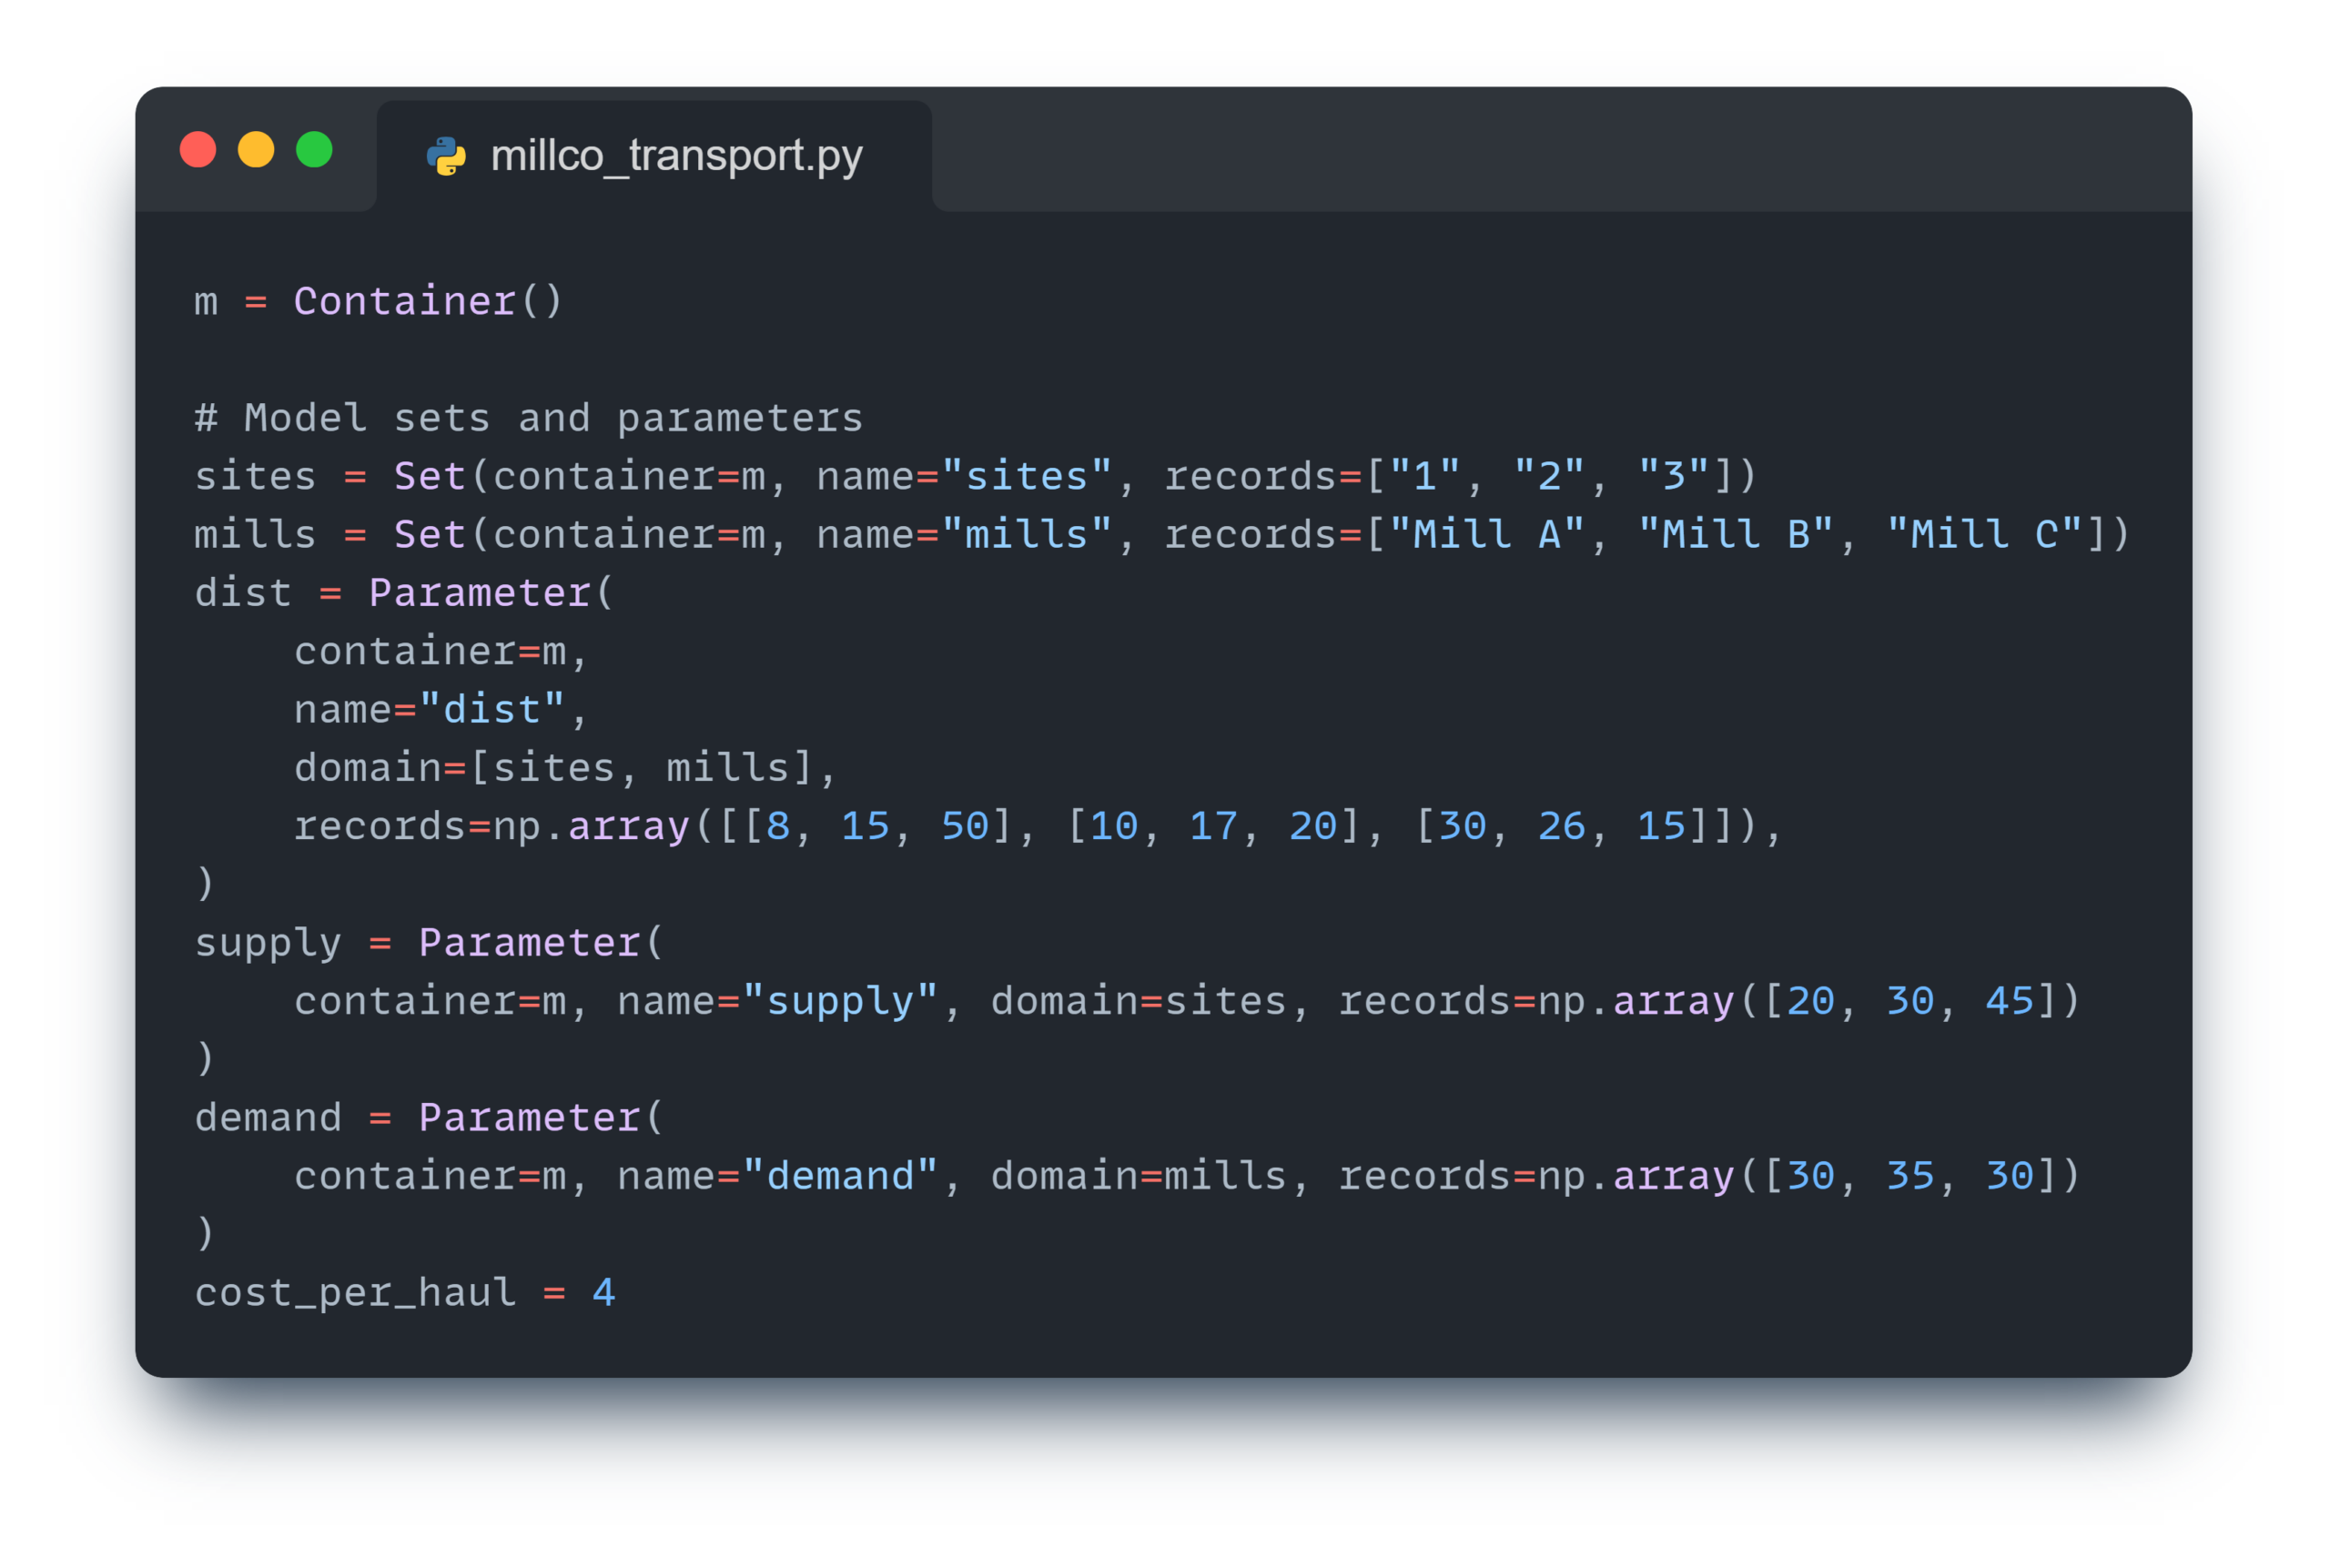Click the red close window dot
Viewport: 2330px width, 1568px height.
(x=198, y=150)
